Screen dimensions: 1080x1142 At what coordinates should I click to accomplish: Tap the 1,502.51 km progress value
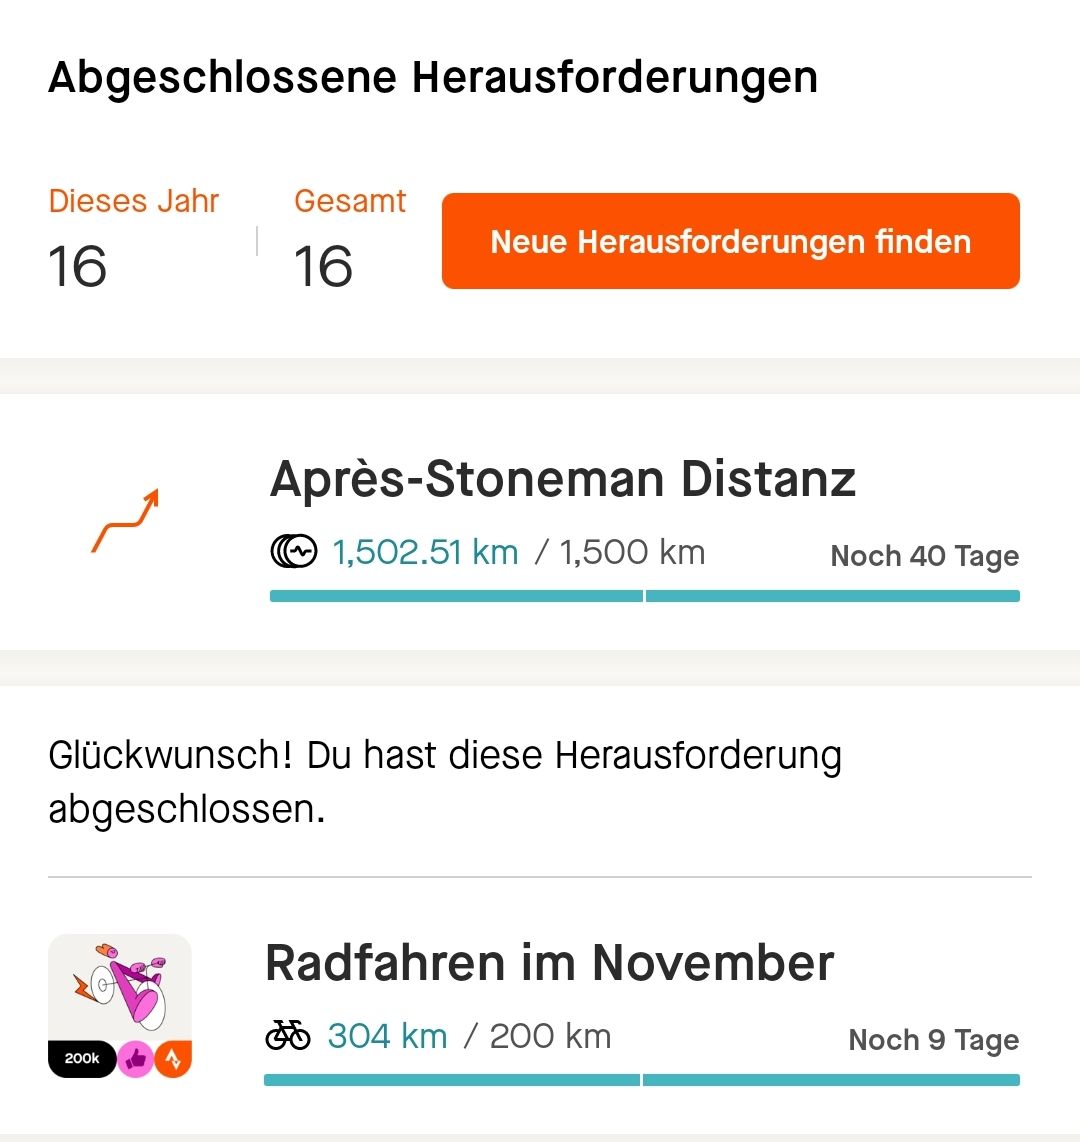coord(425,552)
